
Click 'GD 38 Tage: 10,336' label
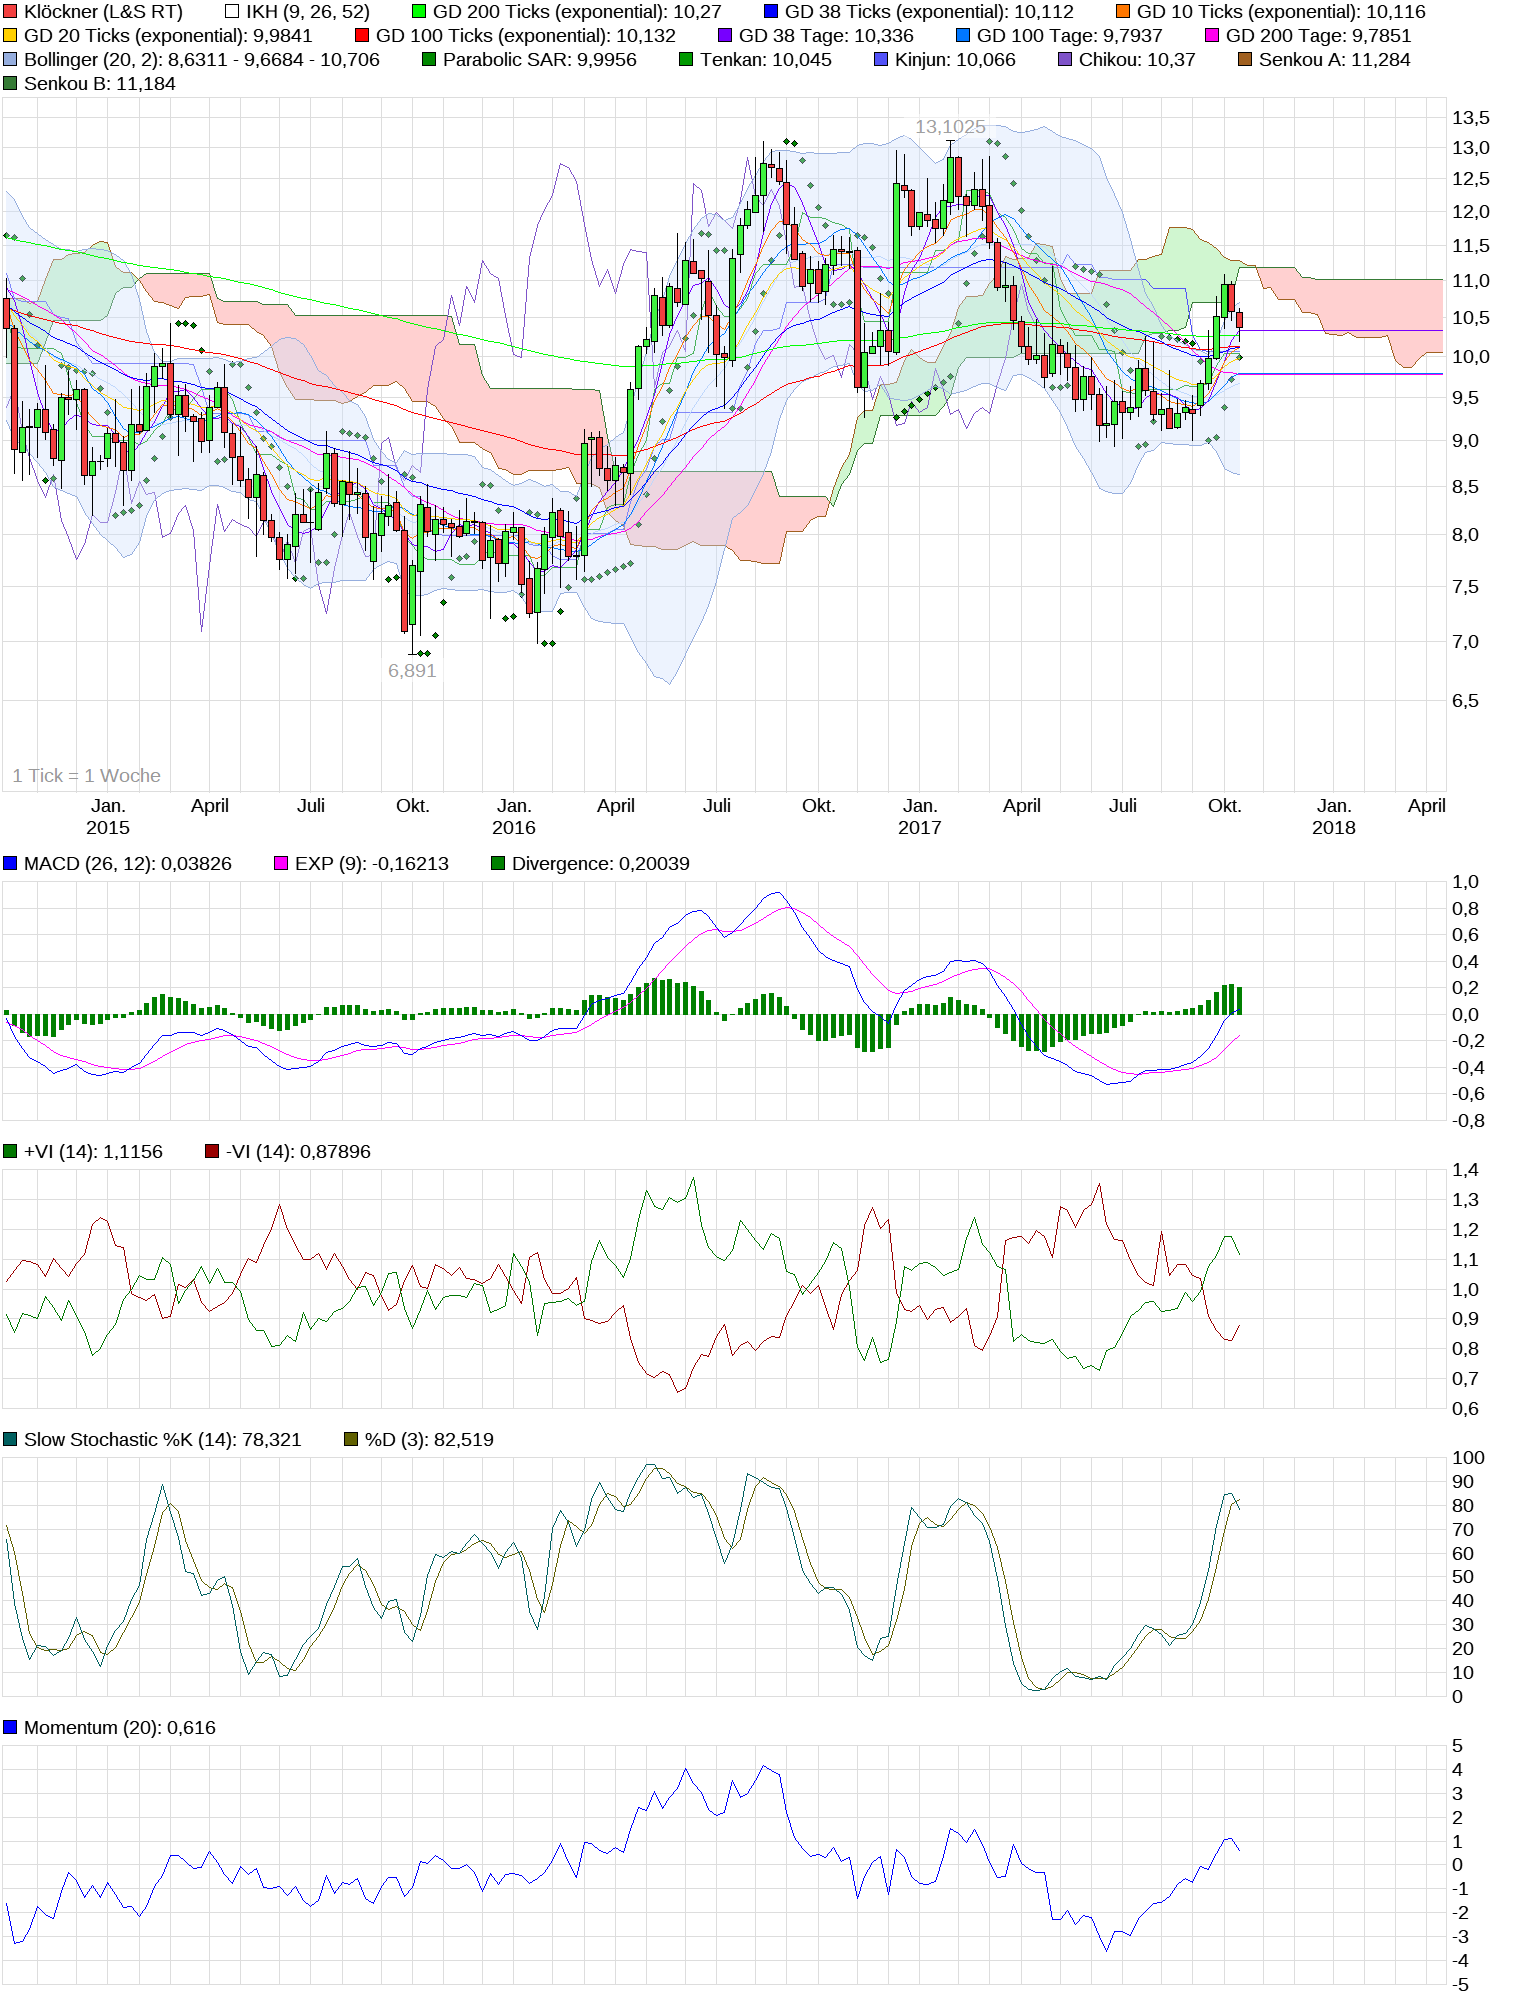tap(826, 36)
